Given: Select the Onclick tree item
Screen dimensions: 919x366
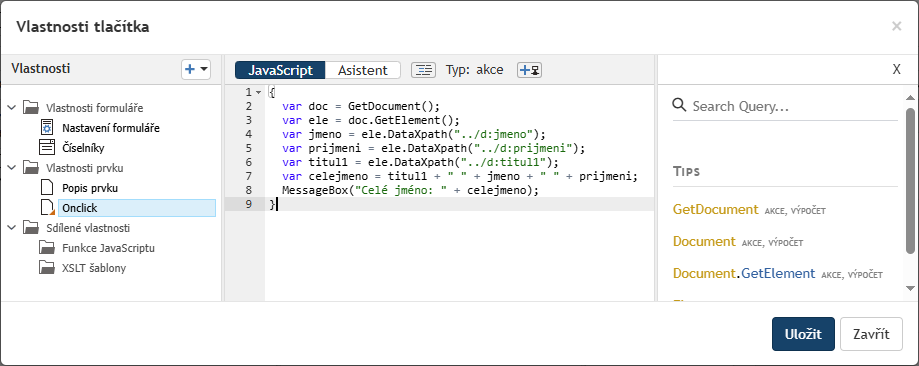Looking at the screenshot, I should 137,208.
